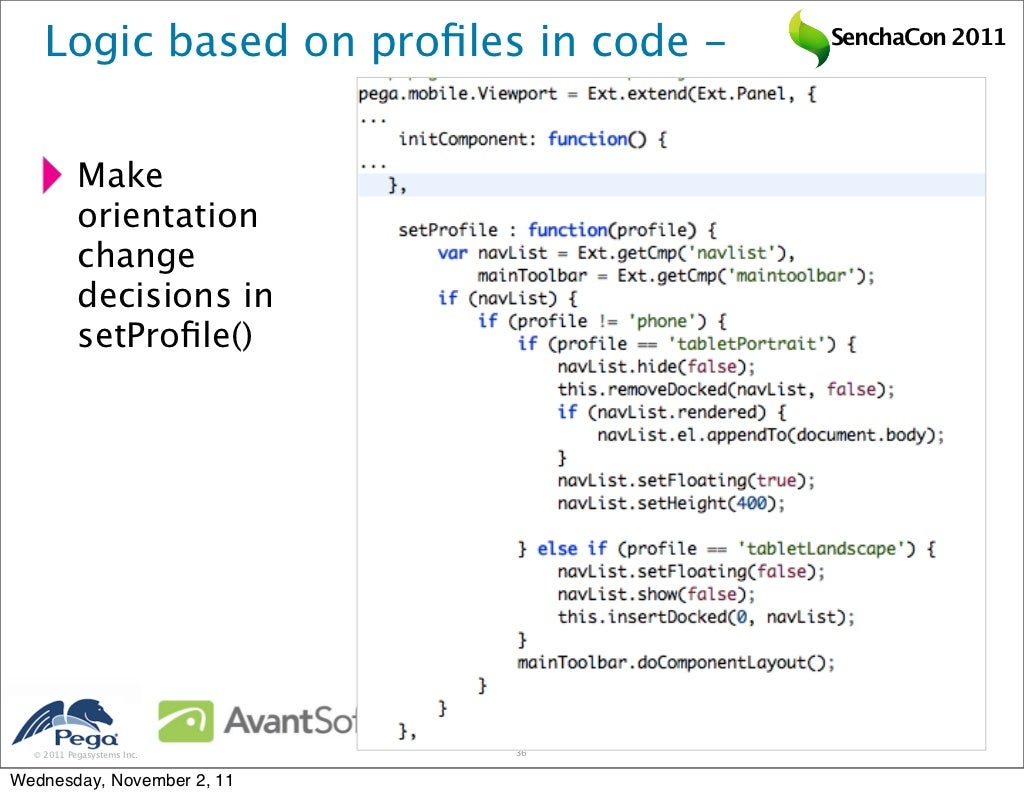
Task: Click the 'AvantSo' company name text
Action: 290,721
